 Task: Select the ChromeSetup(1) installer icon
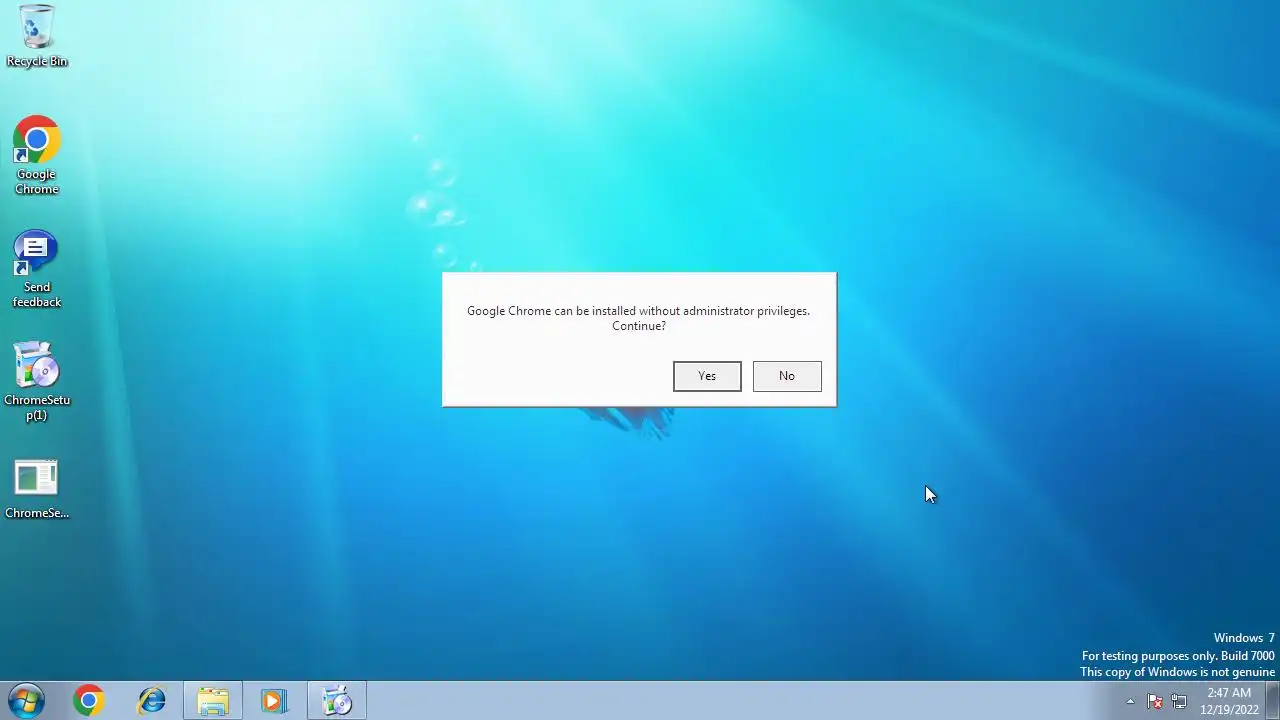click(x=37, y=383)
